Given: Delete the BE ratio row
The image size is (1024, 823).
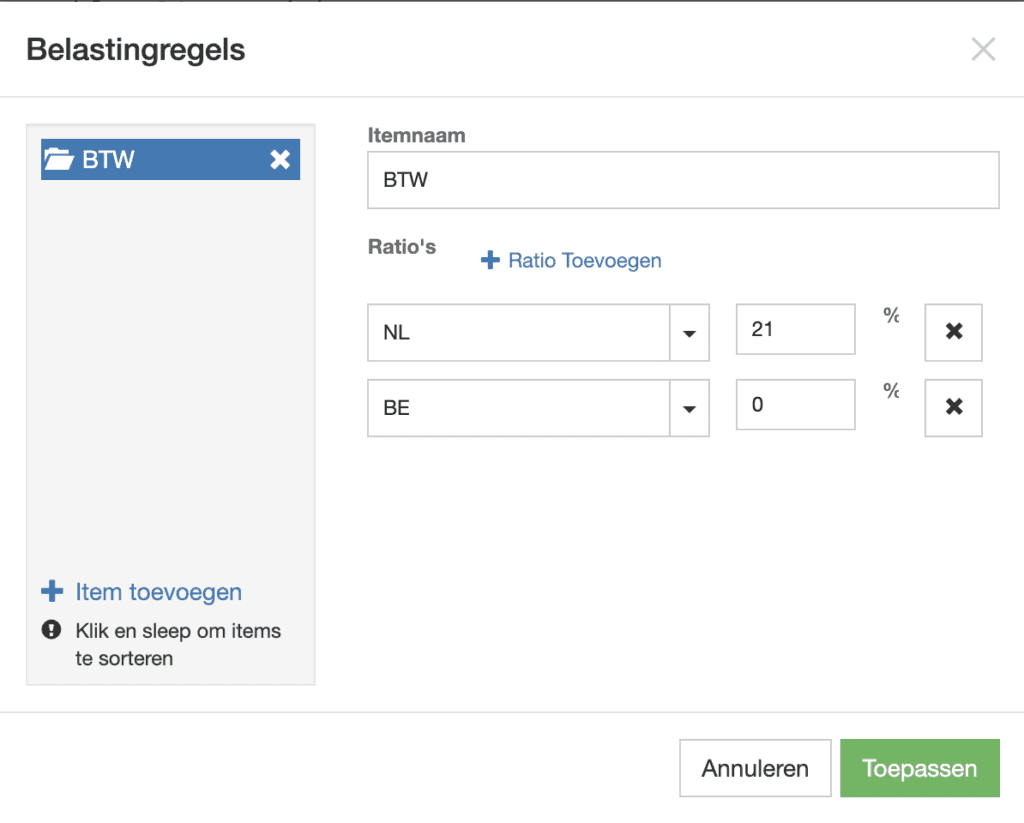Looking at the screenshot, I should click(x=953, y=408).
